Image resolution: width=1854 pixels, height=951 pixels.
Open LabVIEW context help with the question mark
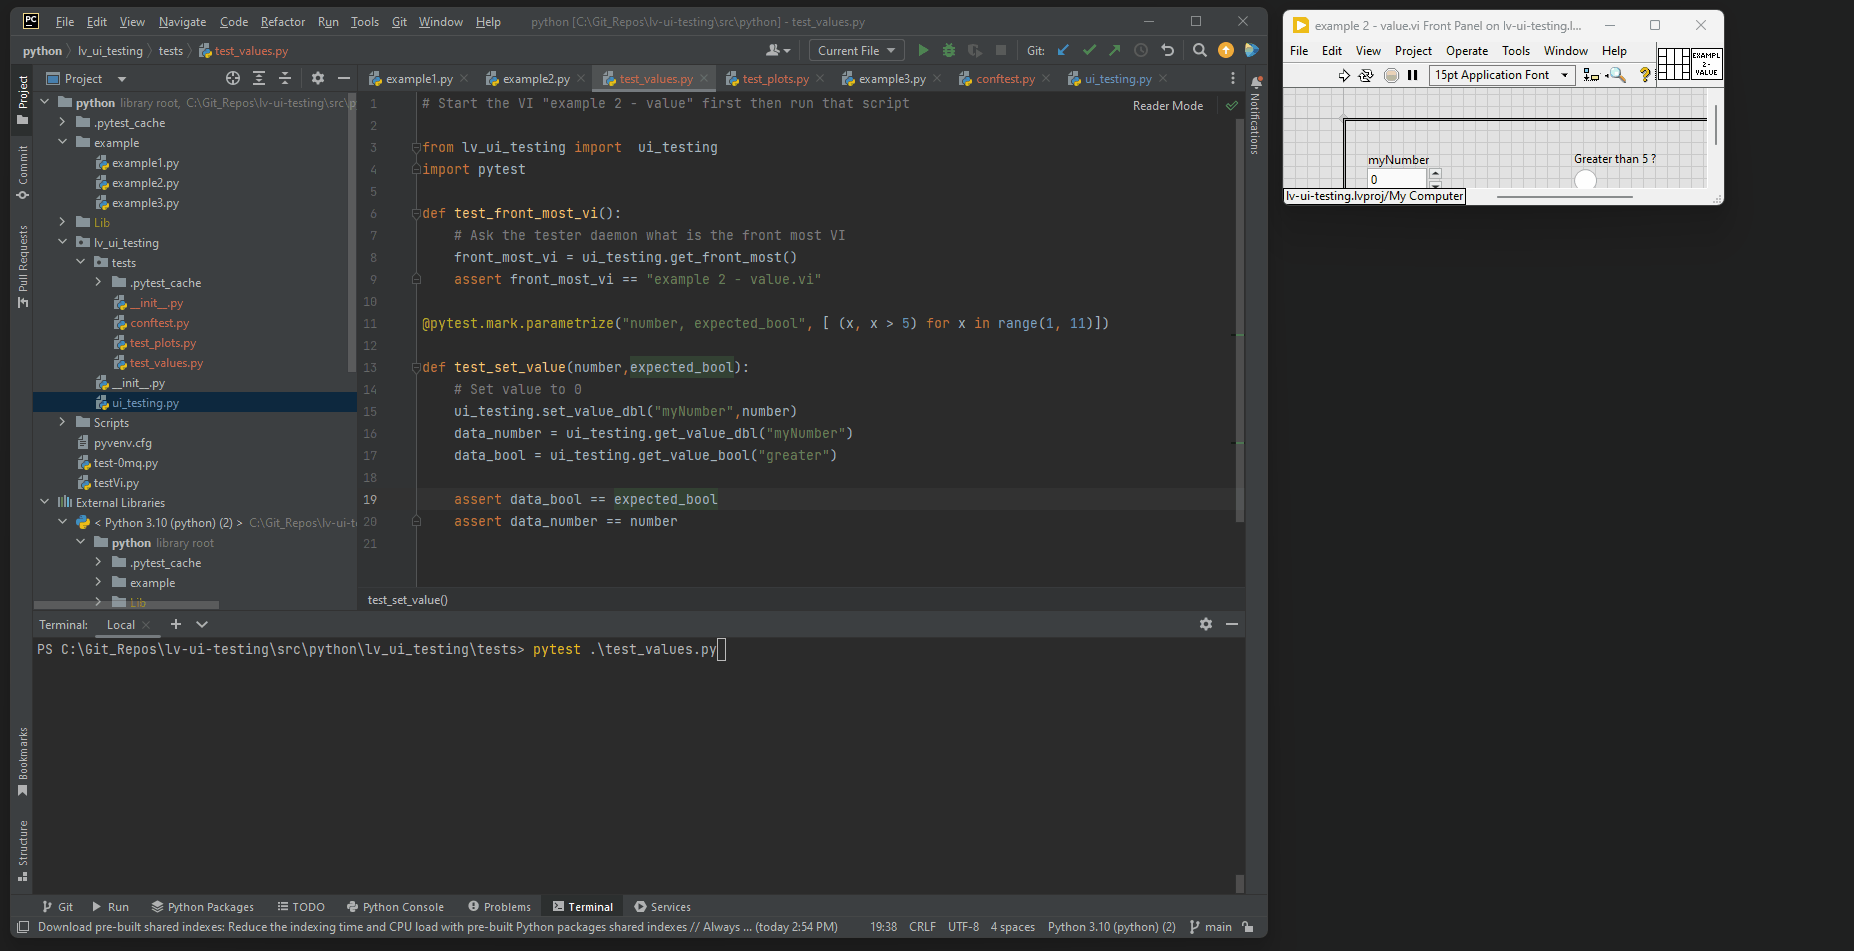[x=1645, y=75]
